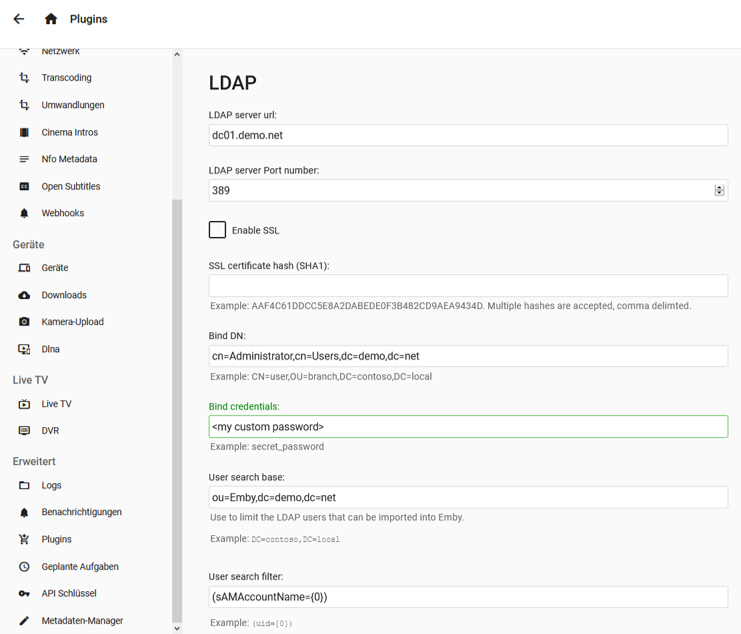
Task: Open the Transcoding icon in sidebar
Action: (x=24, y=78)
